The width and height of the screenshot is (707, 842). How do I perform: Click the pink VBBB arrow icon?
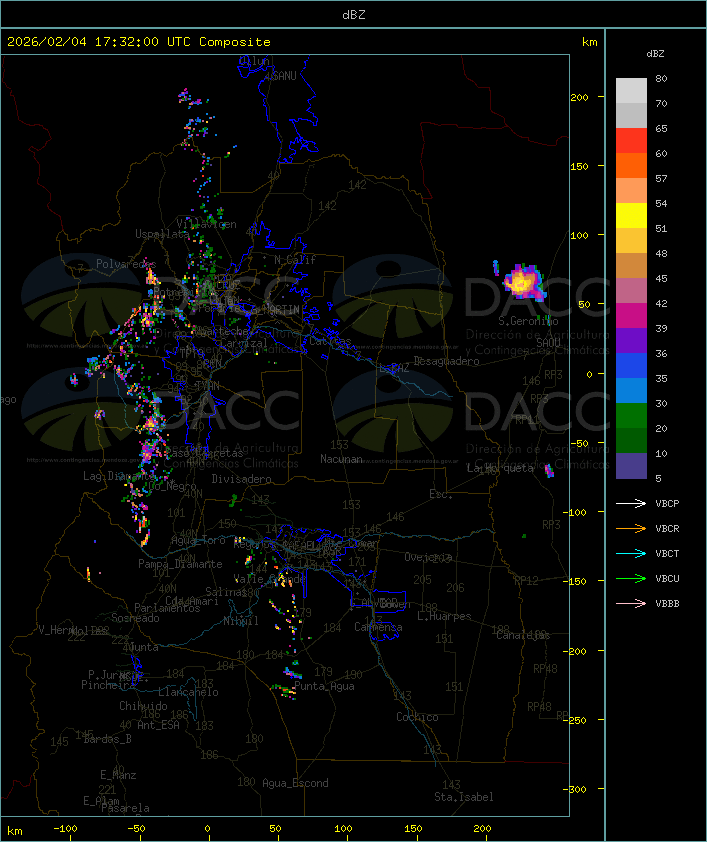(631, 604)
